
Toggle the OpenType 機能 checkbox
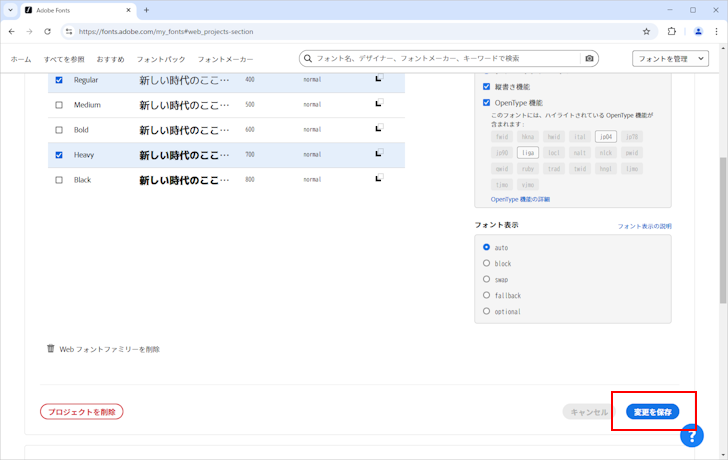(487, 103)
